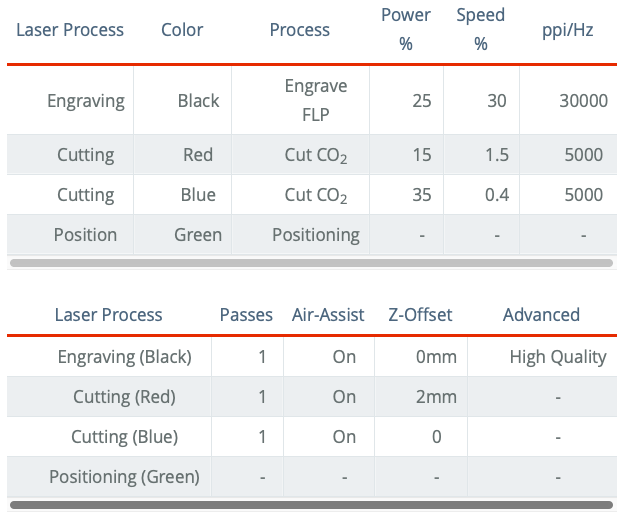Select the Positioning process cell
Image resolution: width=625 pixels, height=517 pixels.
316,235
